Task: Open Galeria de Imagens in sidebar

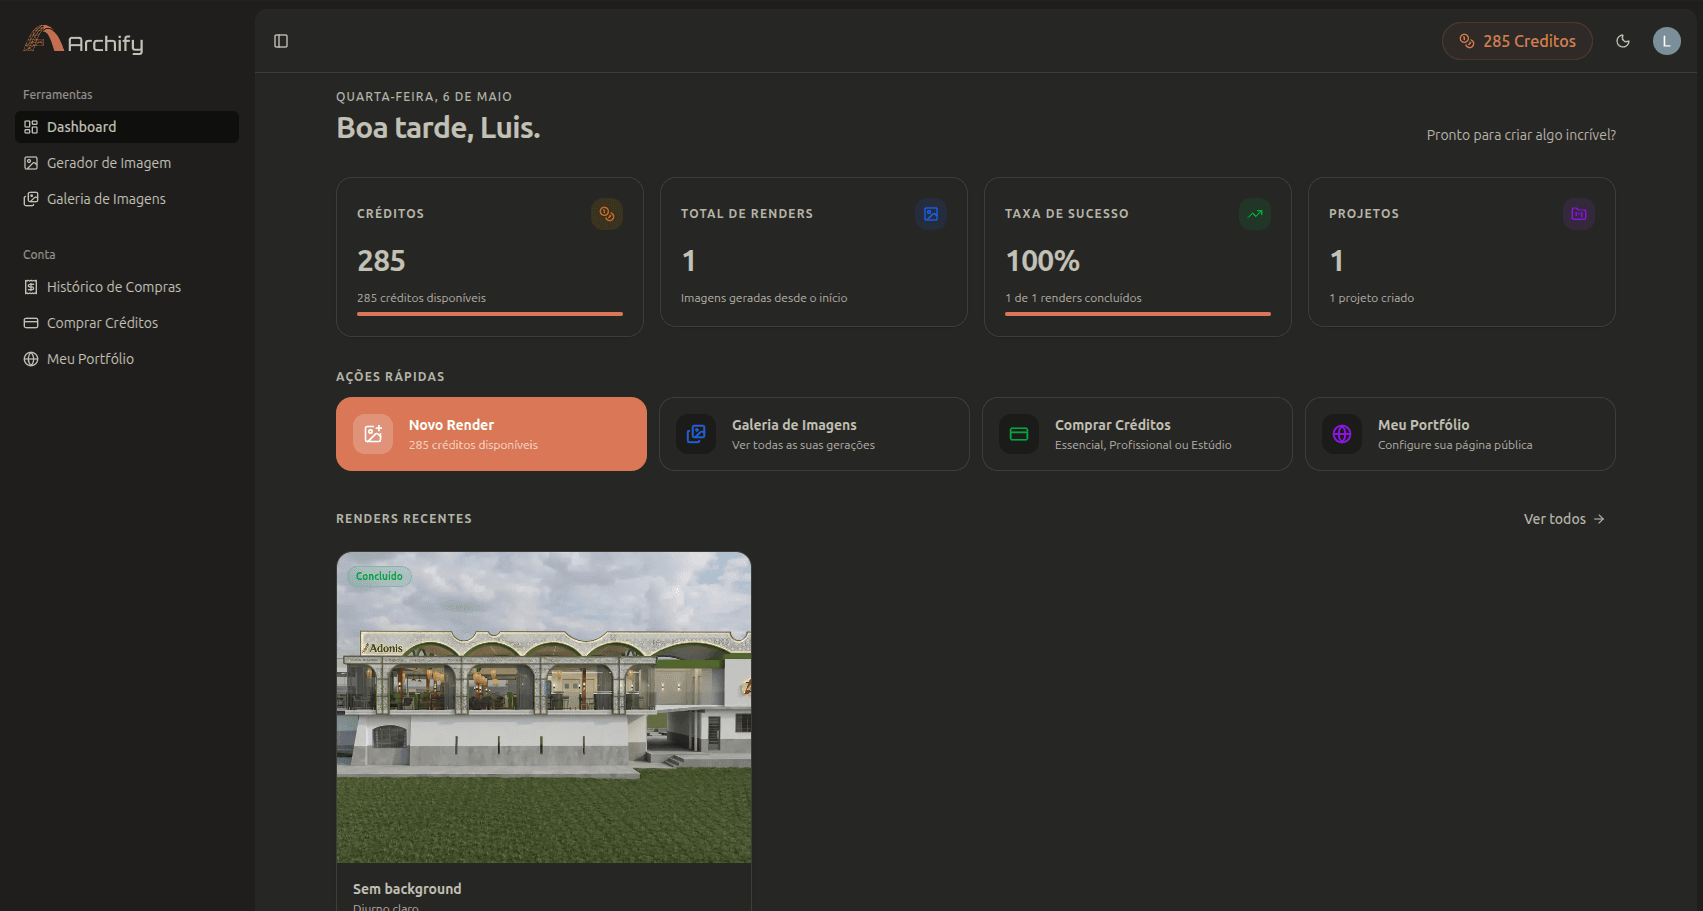Action: click(127, 199)
